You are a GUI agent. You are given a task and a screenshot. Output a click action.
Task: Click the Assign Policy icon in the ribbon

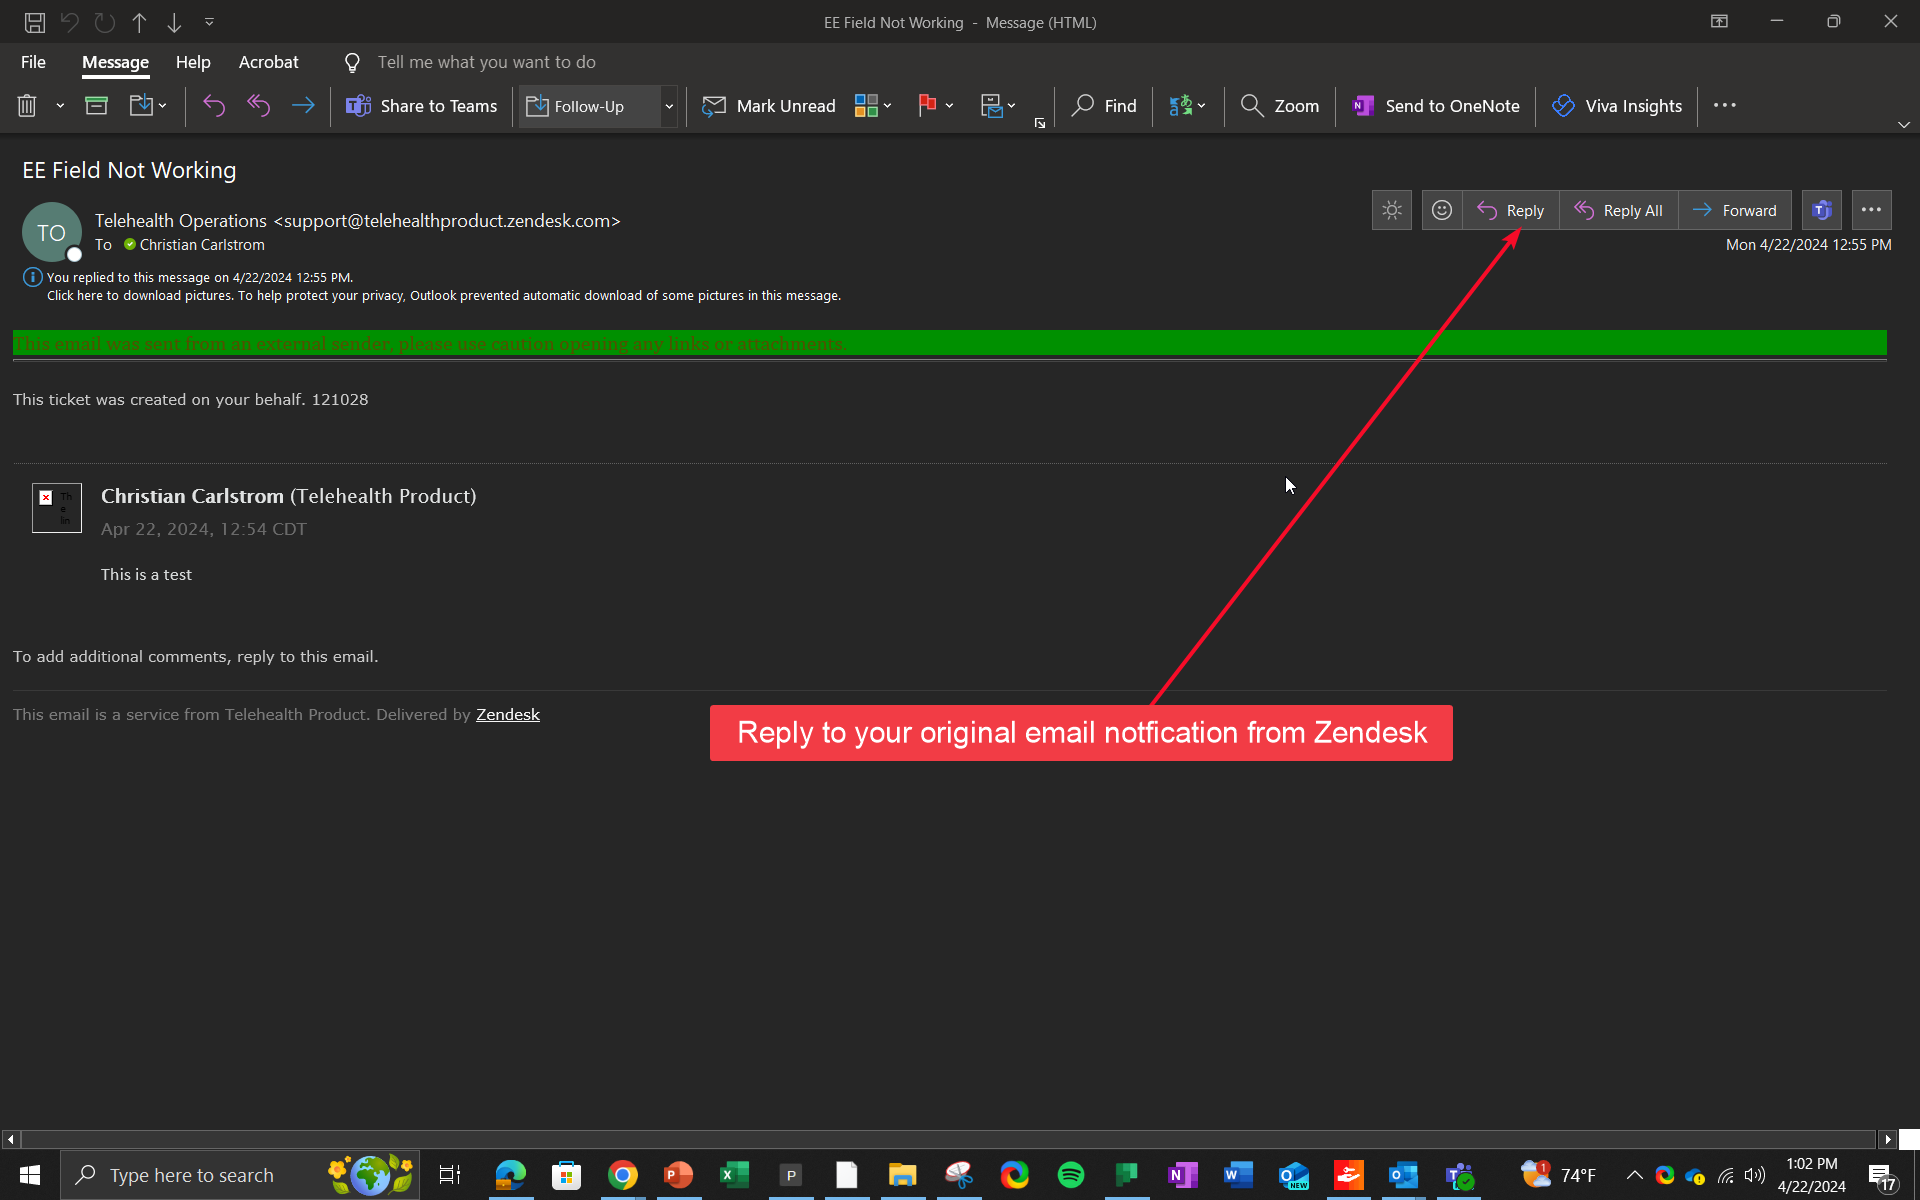(x=991, y=105)
